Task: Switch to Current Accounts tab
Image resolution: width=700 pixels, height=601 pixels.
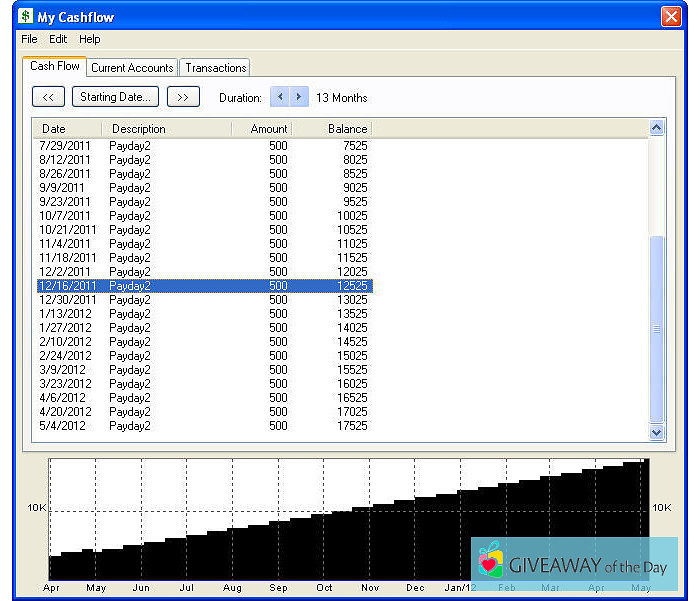Action: click(x=133, y=68)
